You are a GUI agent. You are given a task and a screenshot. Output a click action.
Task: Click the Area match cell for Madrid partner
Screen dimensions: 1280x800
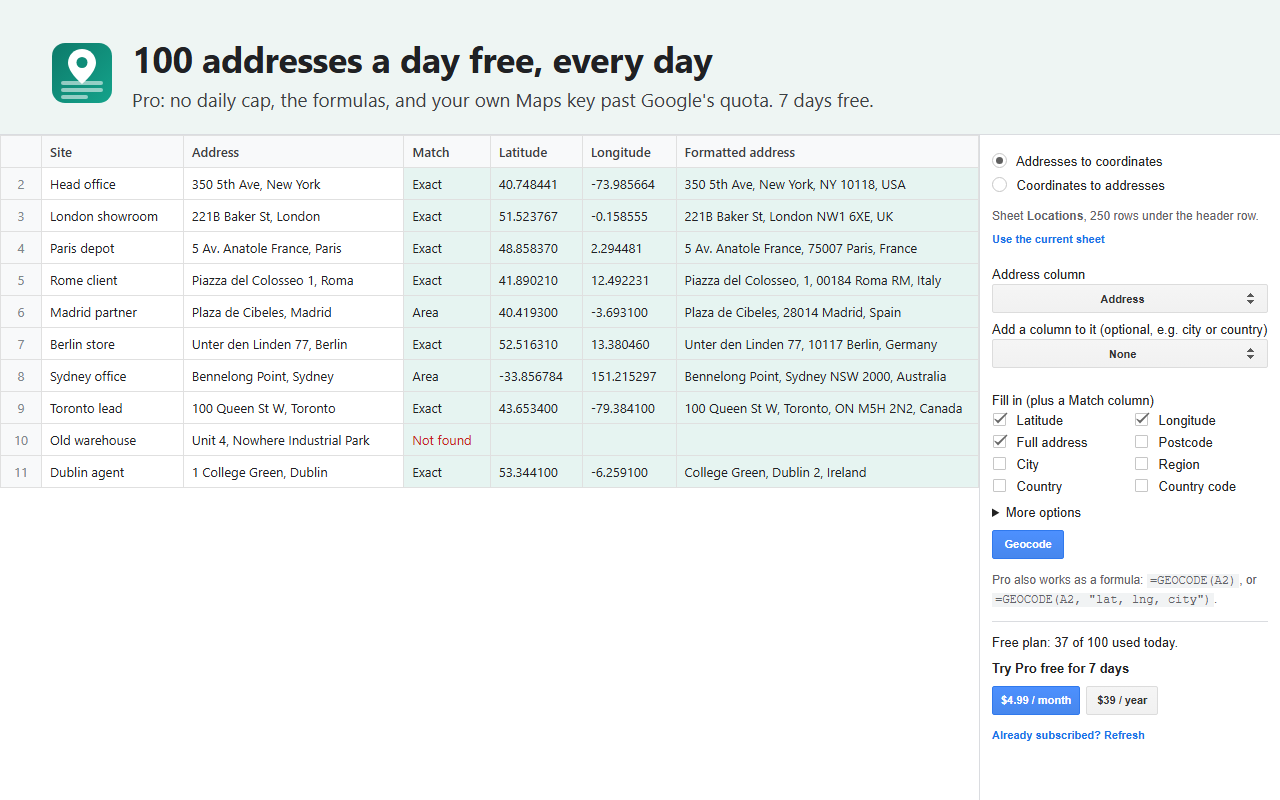(x=447, y=312)
